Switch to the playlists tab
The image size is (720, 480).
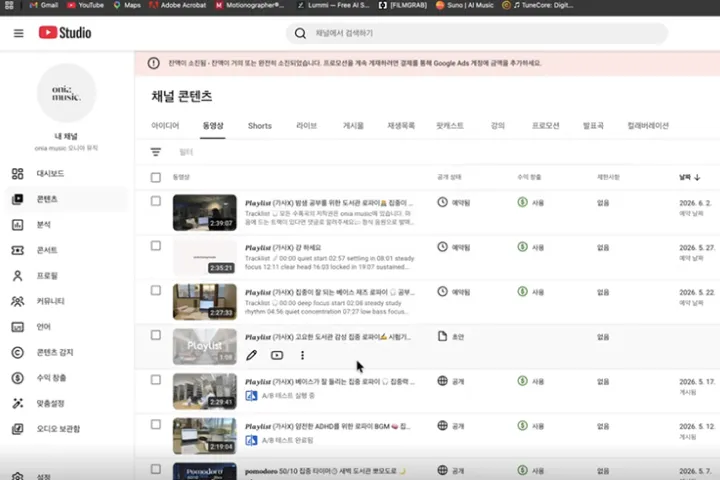point(401,125)
